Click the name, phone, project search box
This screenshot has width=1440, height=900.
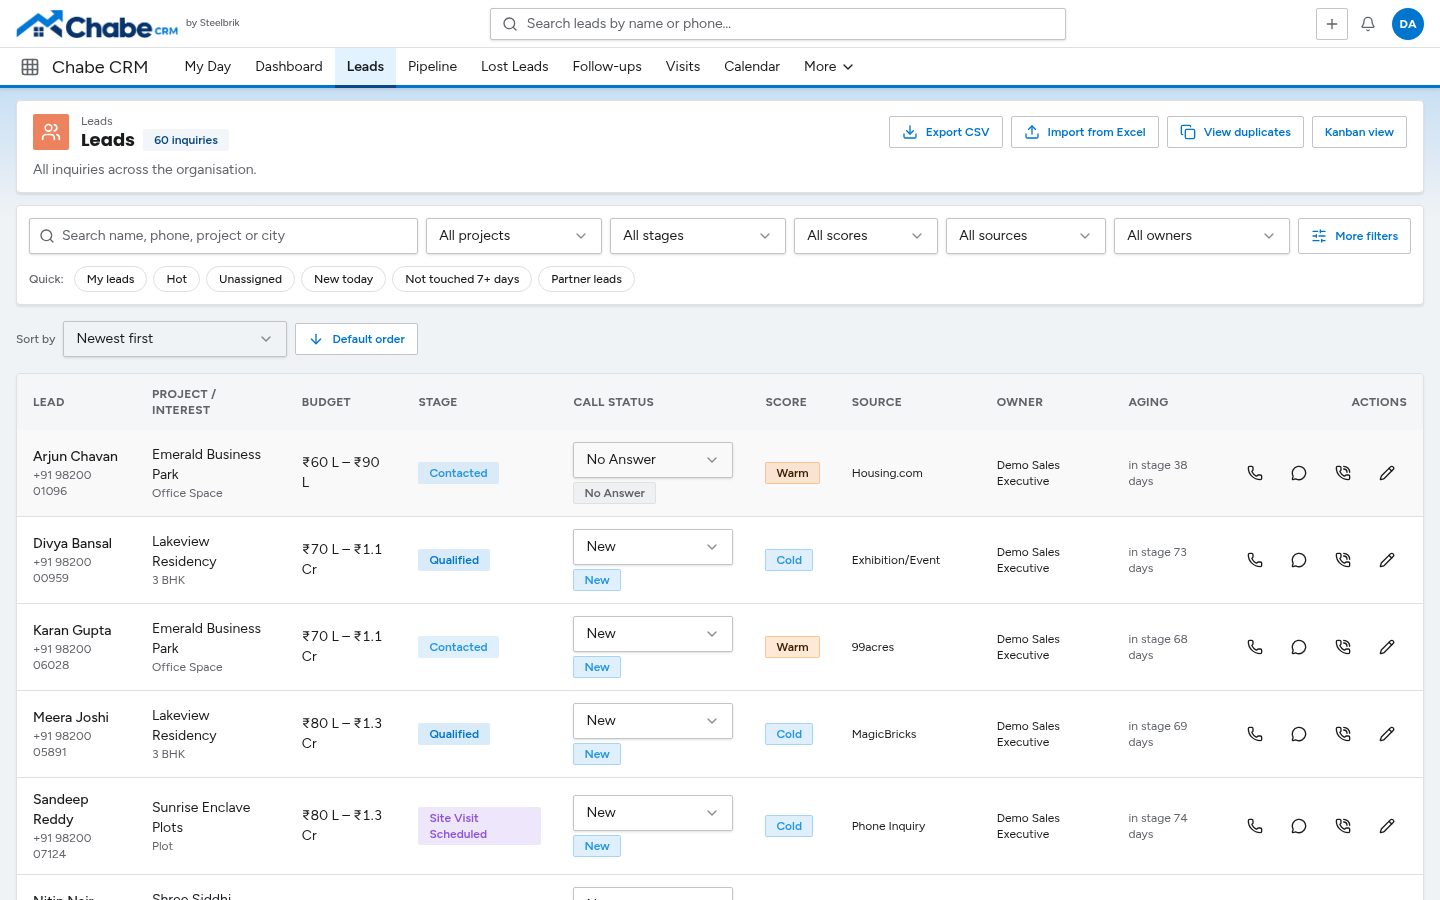point(223,236)
